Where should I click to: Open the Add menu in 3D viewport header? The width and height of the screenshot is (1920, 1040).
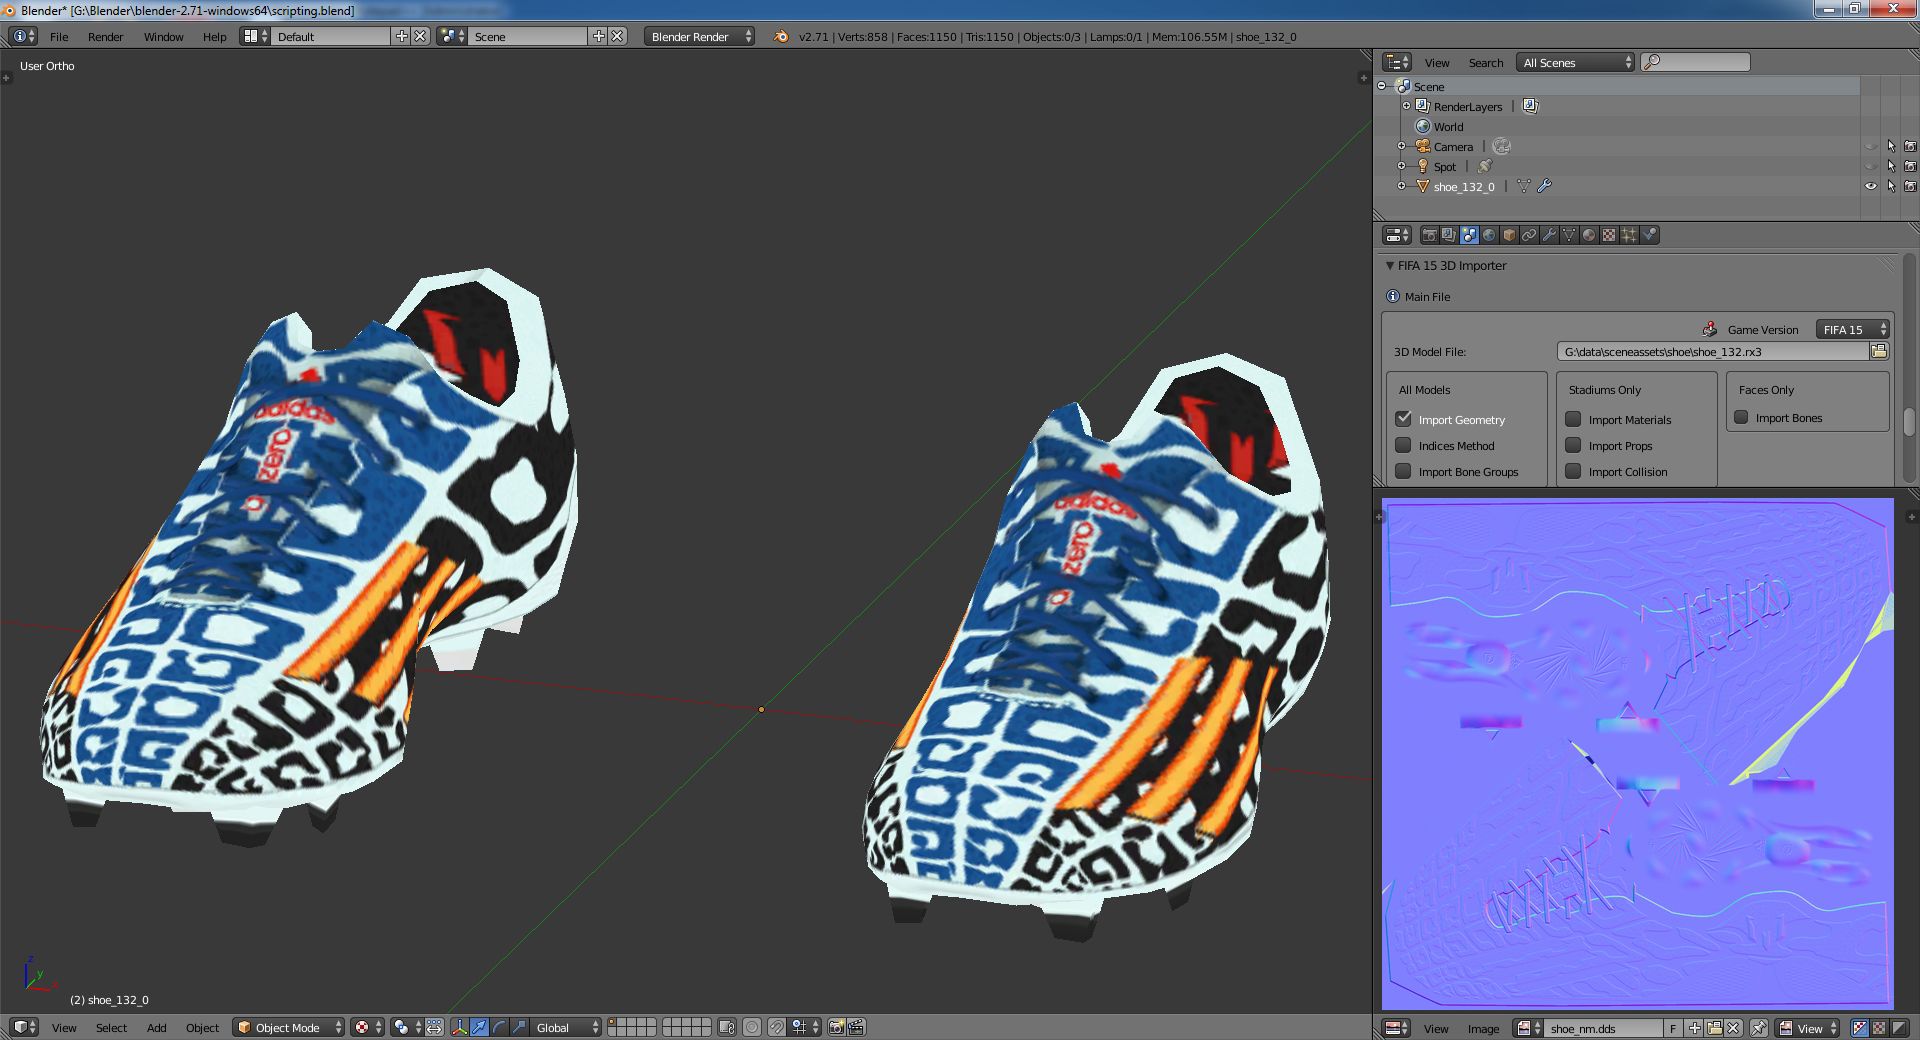point(156,1028)
